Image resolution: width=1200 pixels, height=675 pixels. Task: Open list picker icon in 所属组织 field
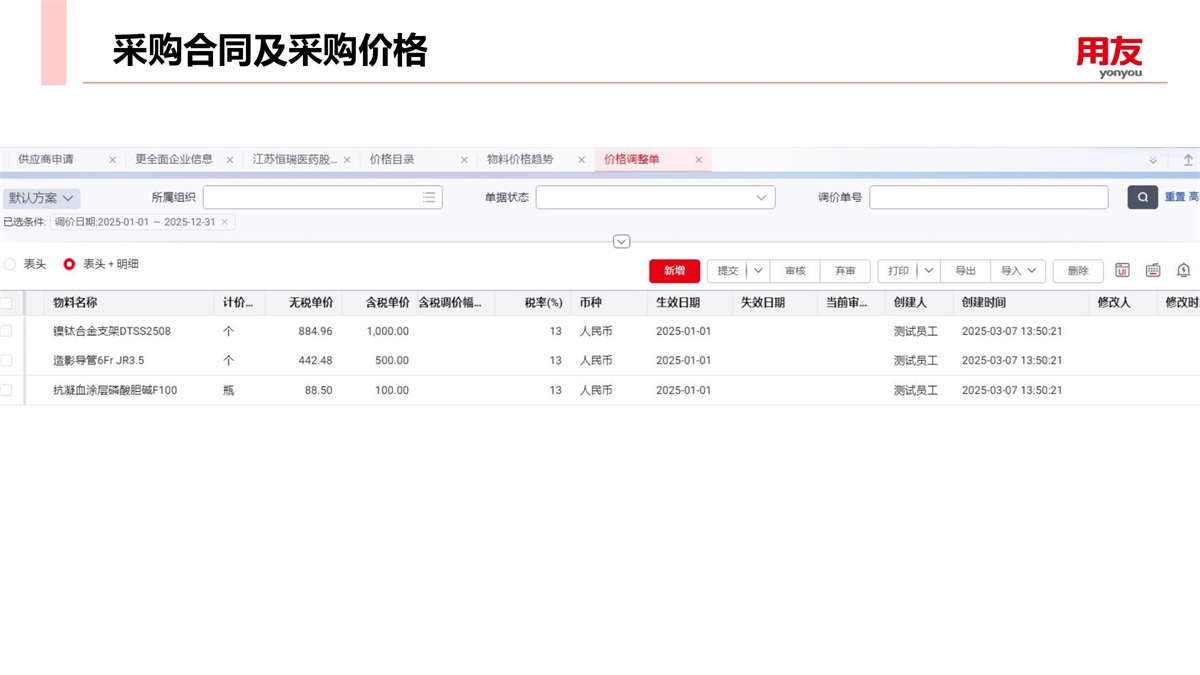pyautogui.click(x=429, y=198)
